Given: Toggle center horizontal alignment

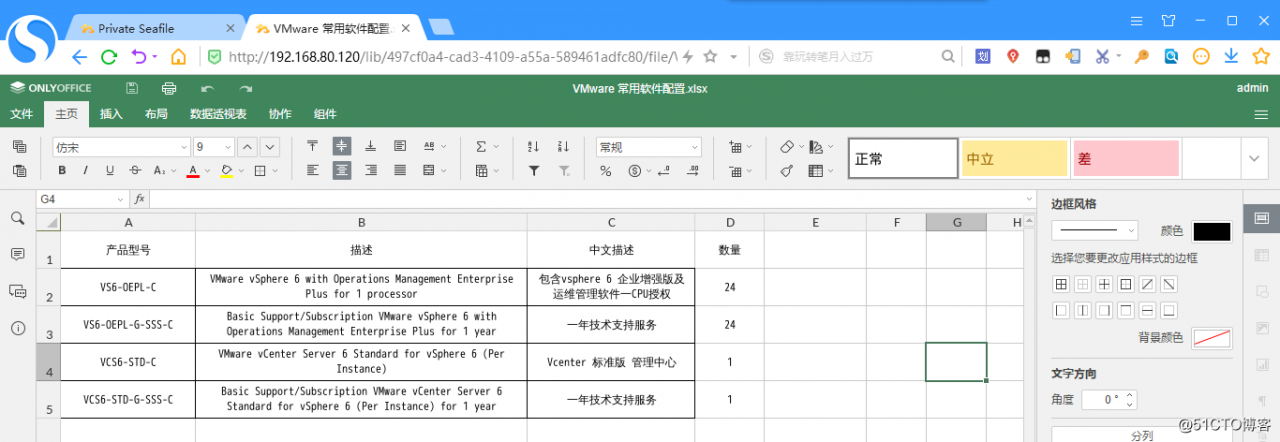Looking at the screenshot, I should (342, 171).
